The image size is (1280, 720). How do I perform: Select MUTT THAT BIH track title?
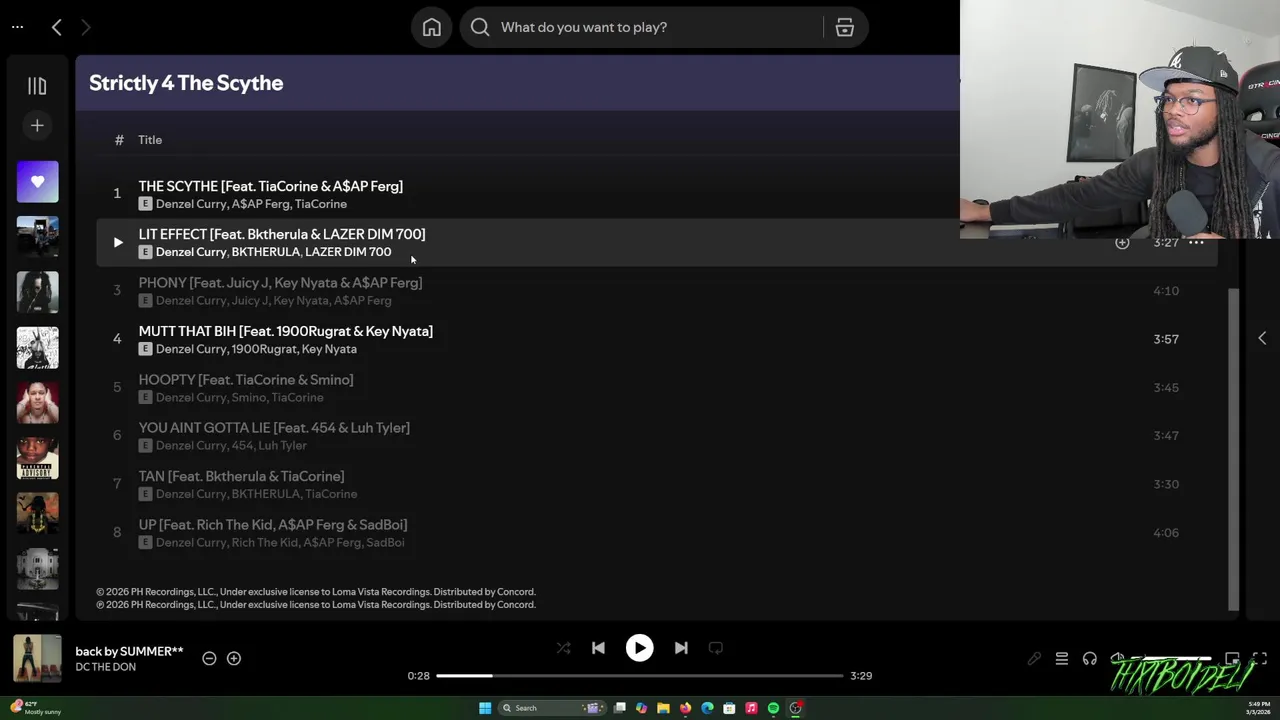tap(285, 331)
